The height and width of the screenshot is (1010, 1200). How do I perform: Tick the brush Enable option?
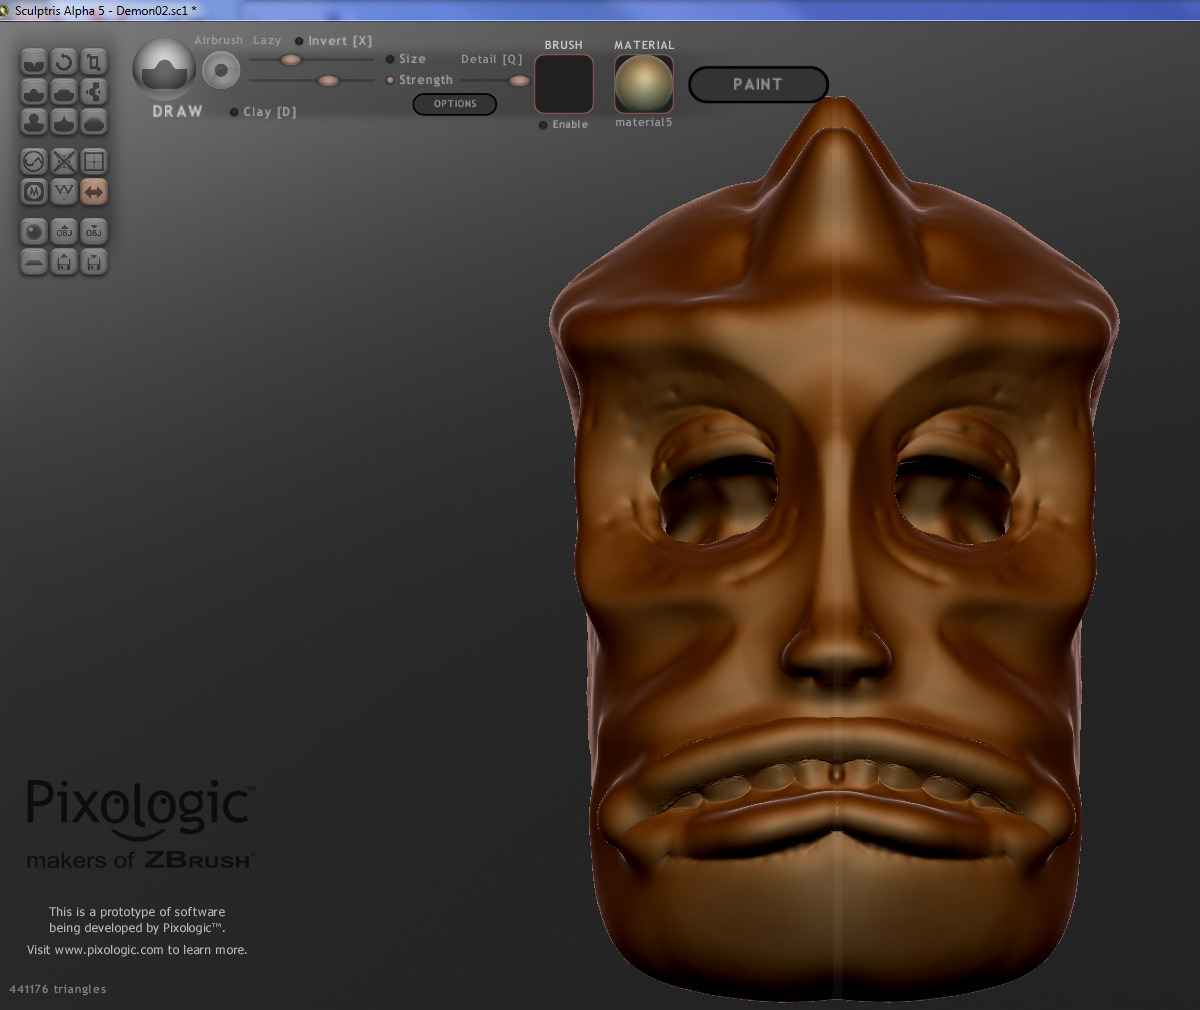pyautogui.click(x=543, y=125)
